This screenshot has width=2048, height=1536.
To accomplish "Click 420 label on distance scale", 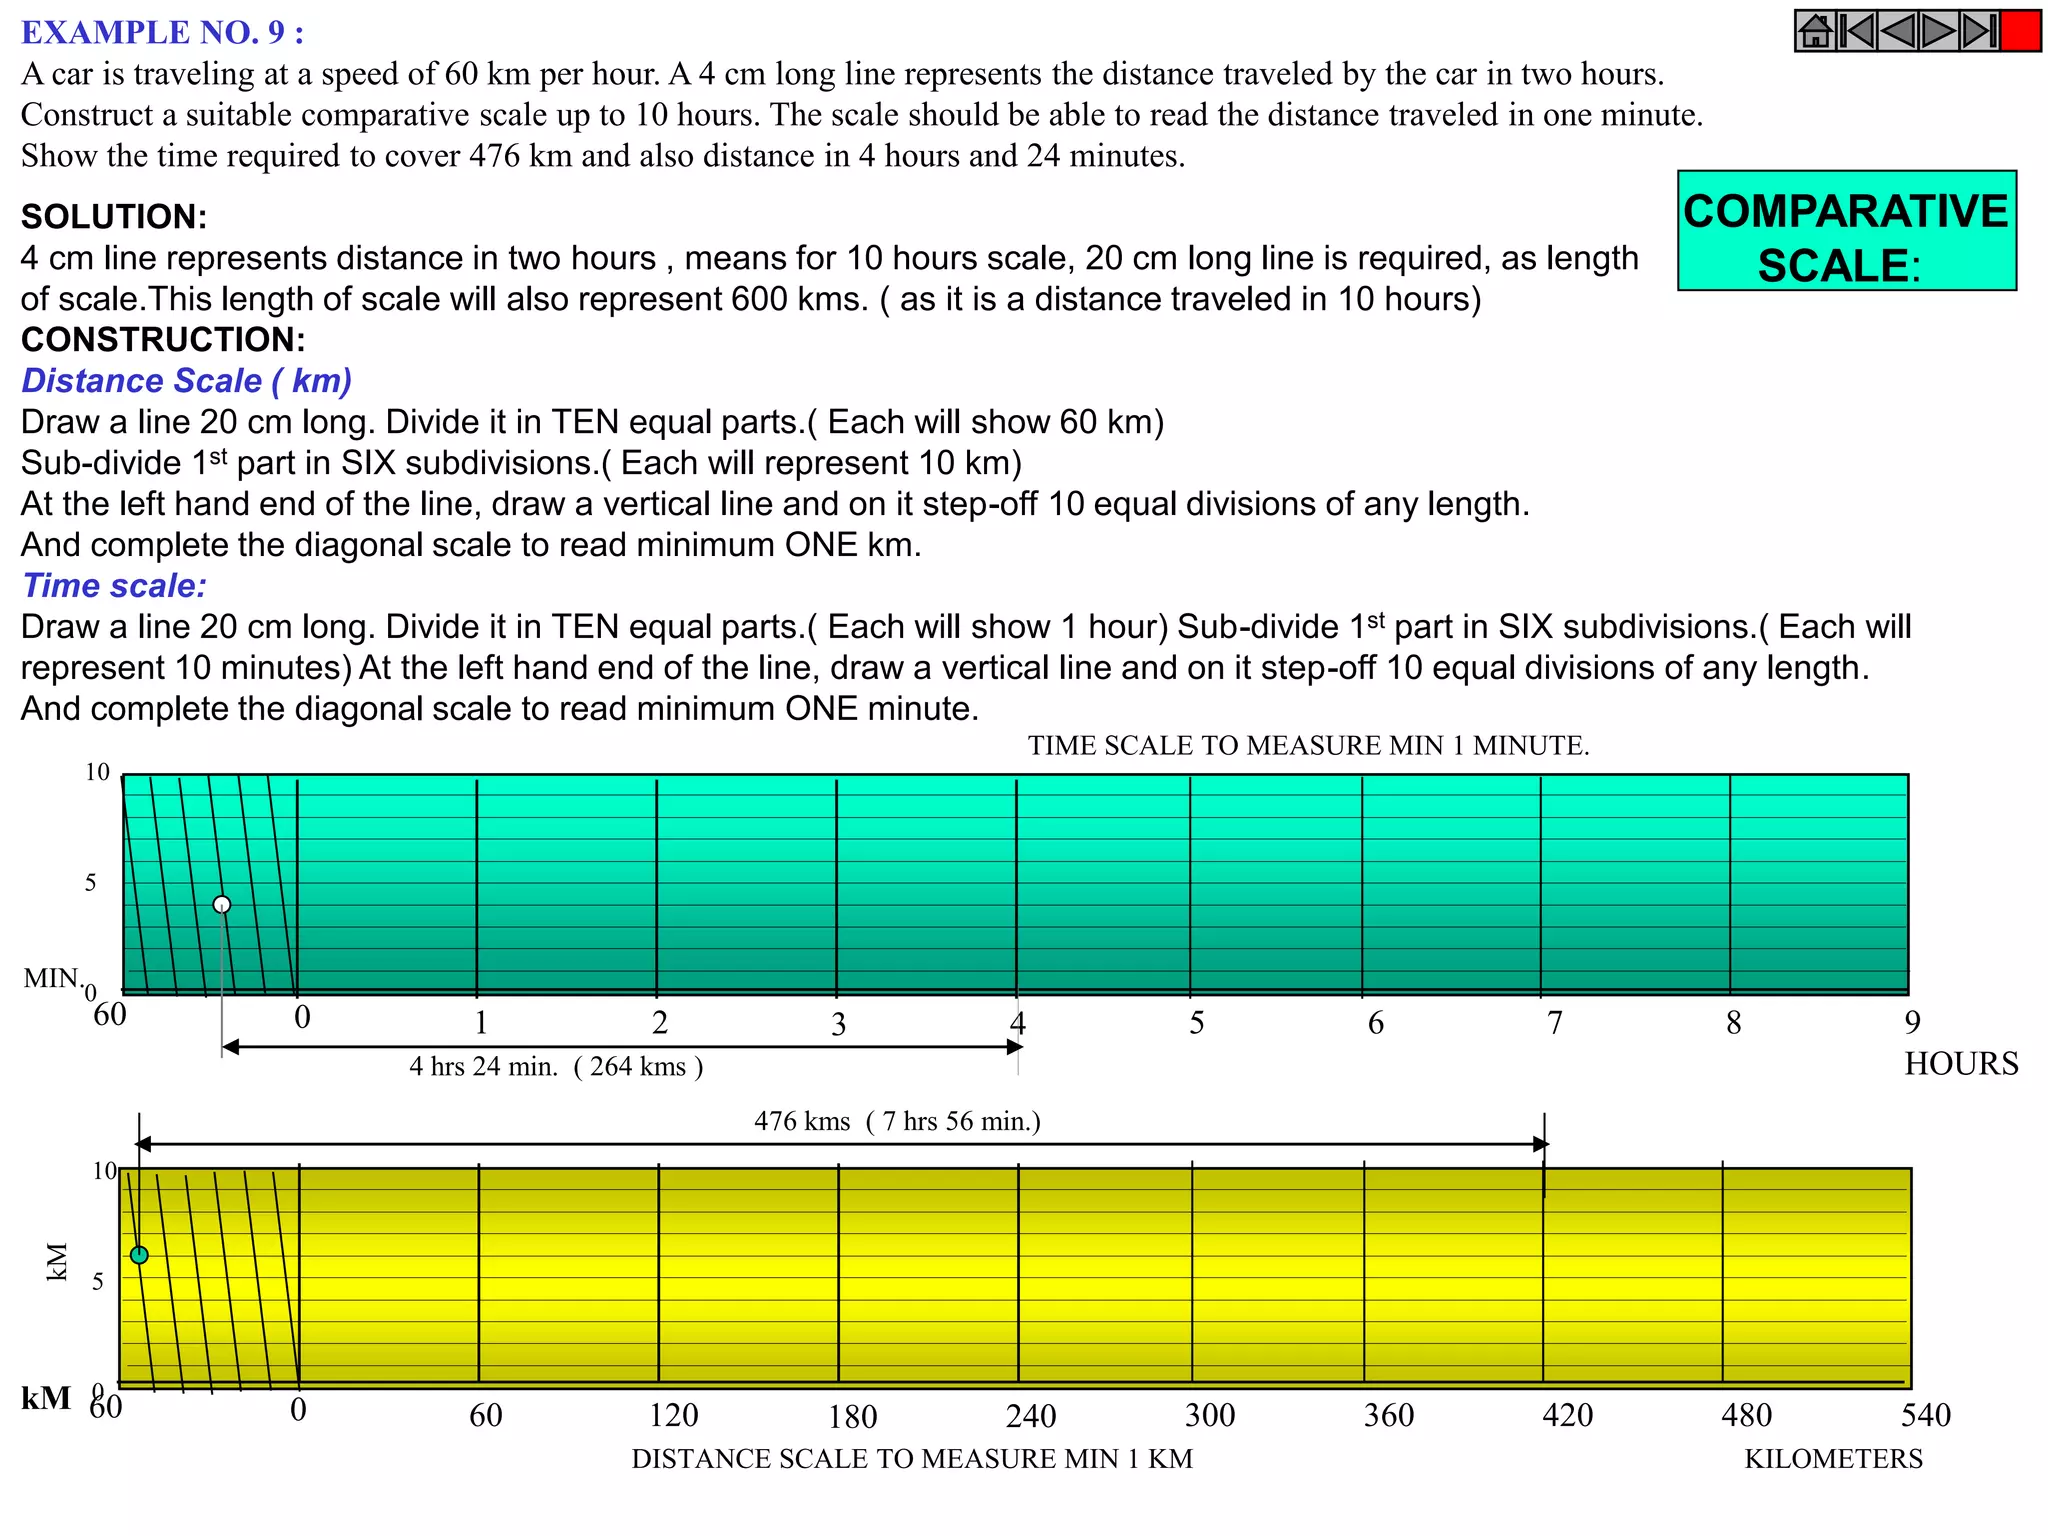I will 1567,1415.
